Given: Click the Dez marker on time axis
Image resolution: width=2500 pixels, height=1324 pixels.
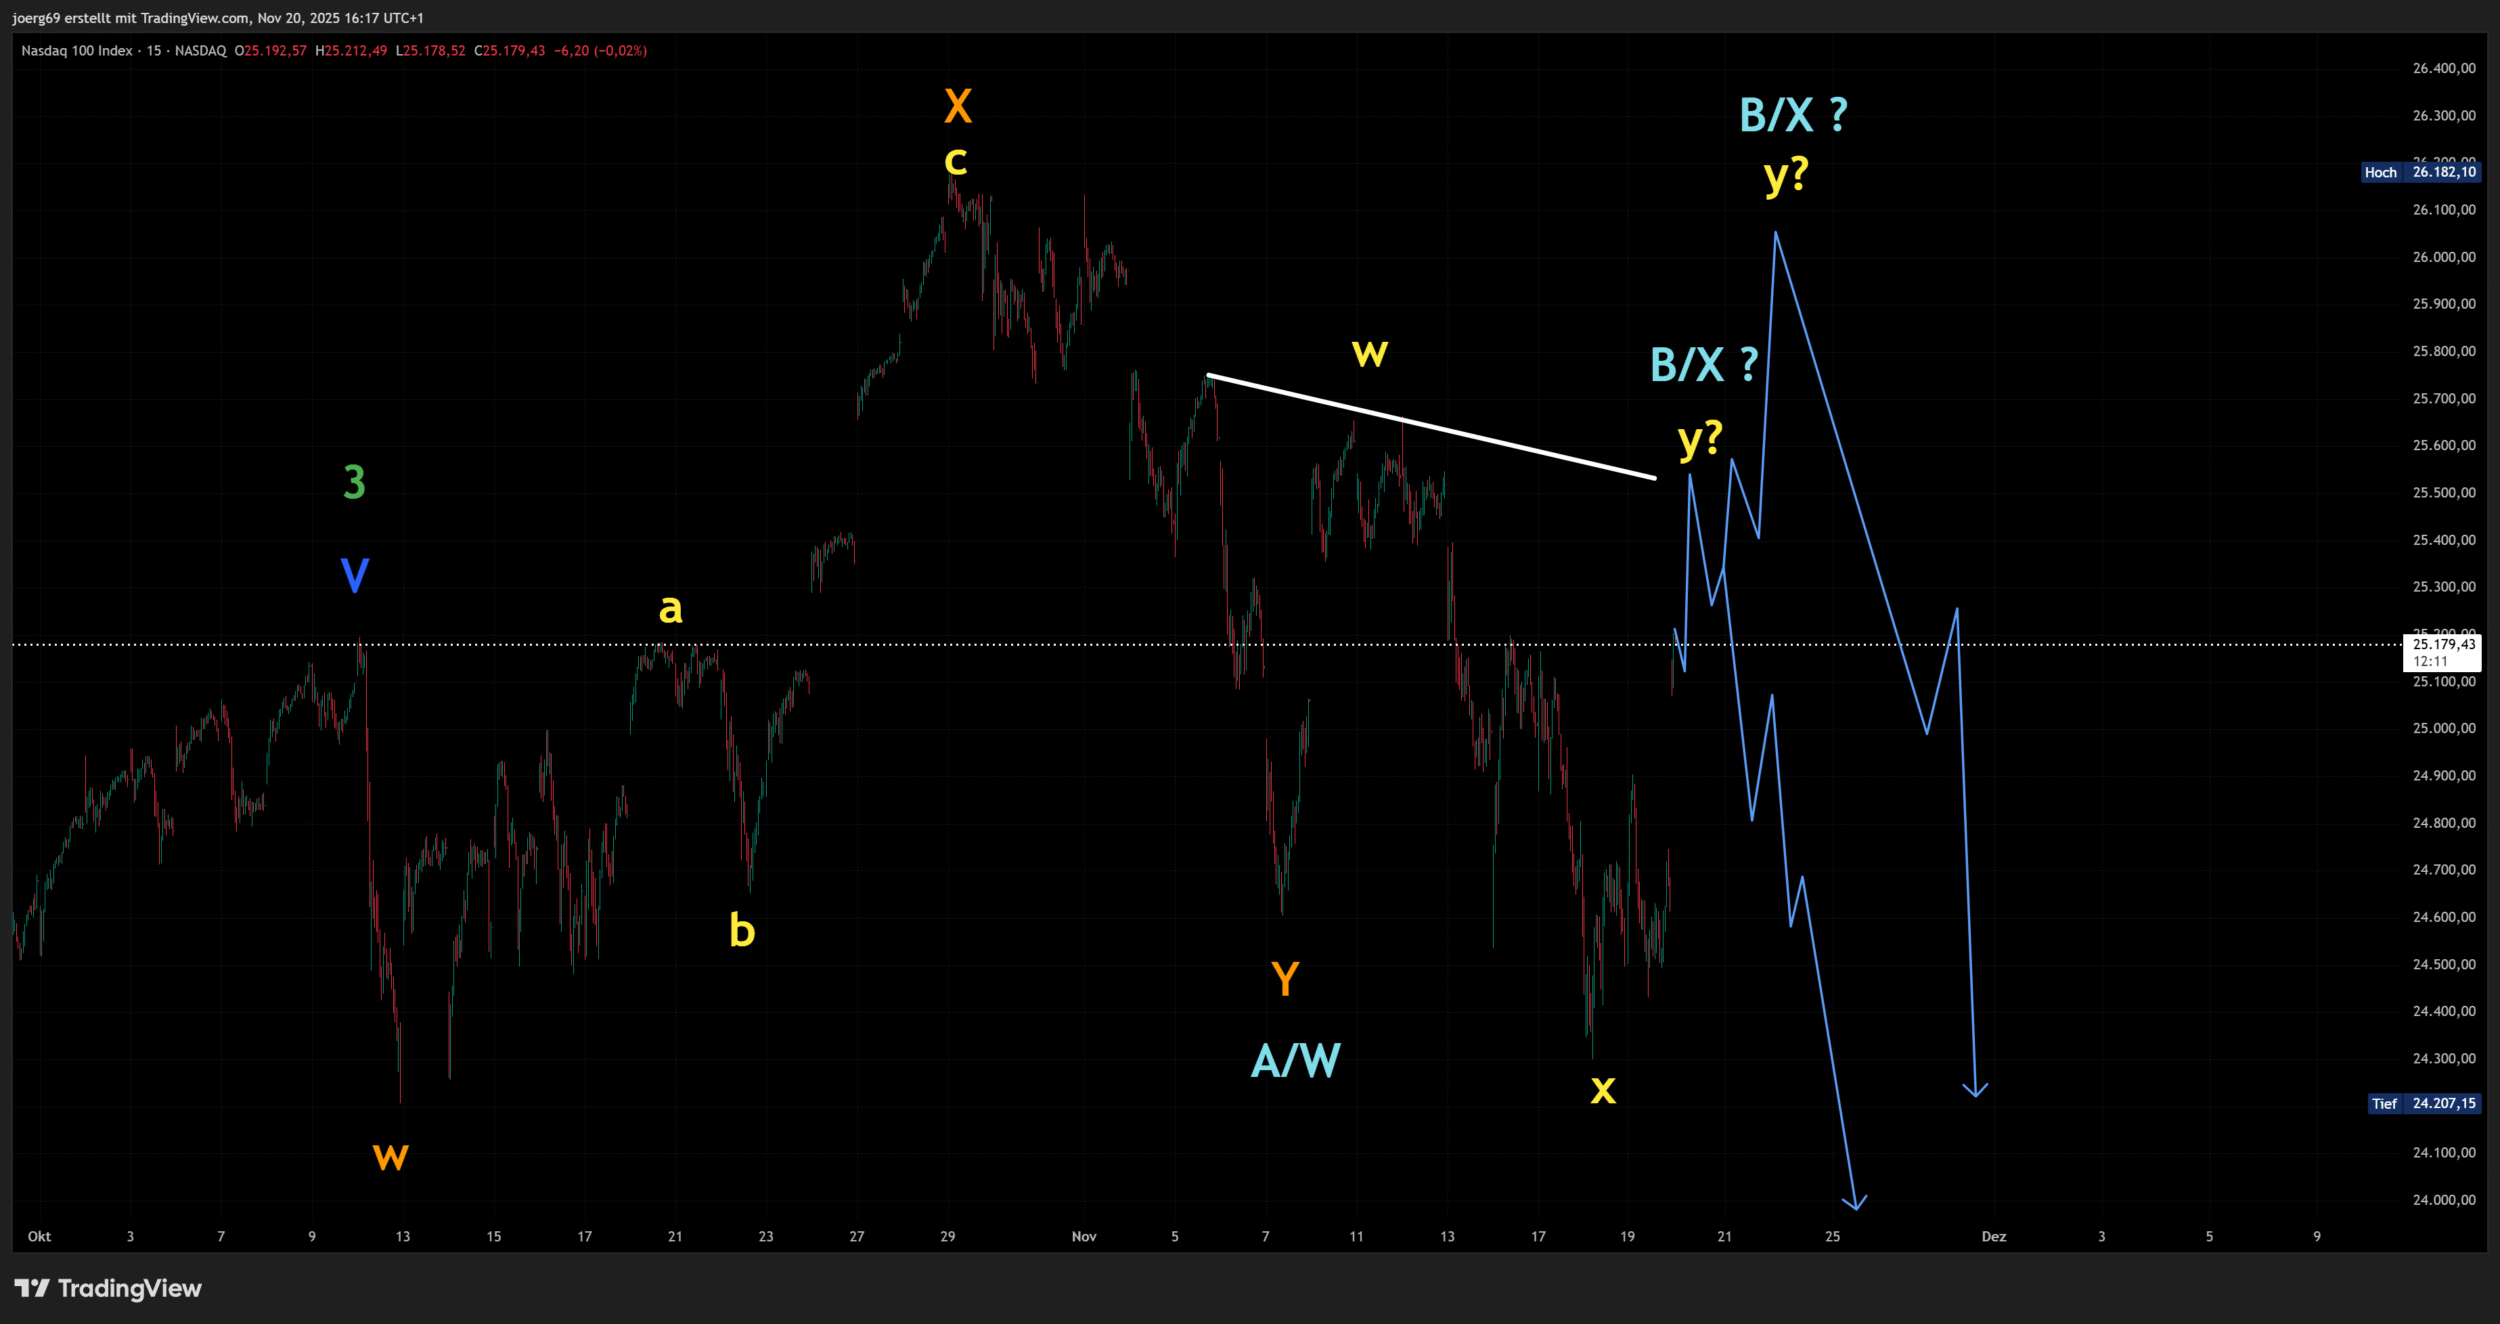Looking at the screenshot, I should tap(1994, 1236).
